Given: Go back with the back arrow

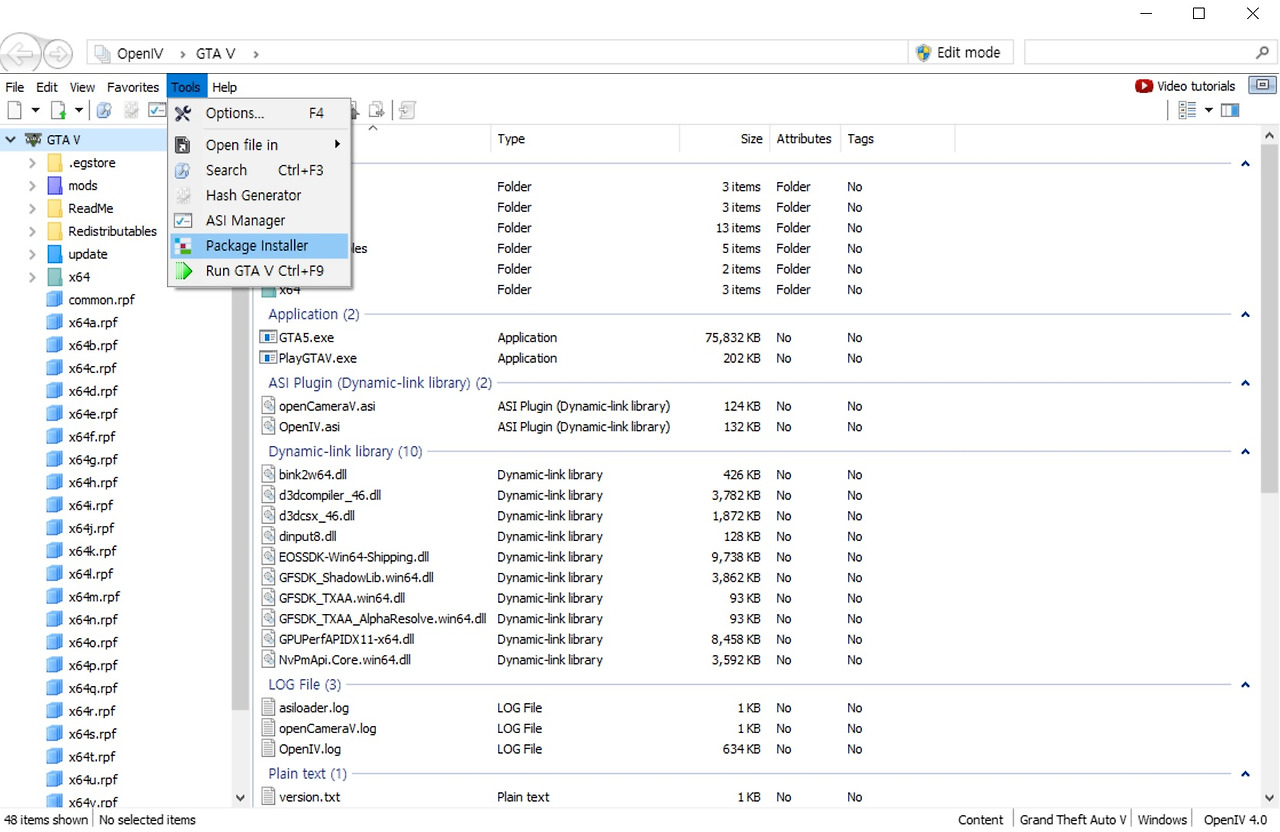Looking at the screenshot, I should pyautogui.click(x=21, y=54).
